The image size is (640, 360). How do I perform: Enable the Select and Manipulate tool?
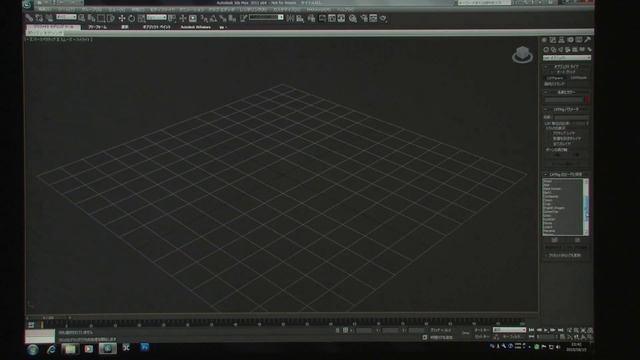tap(182, 18)
